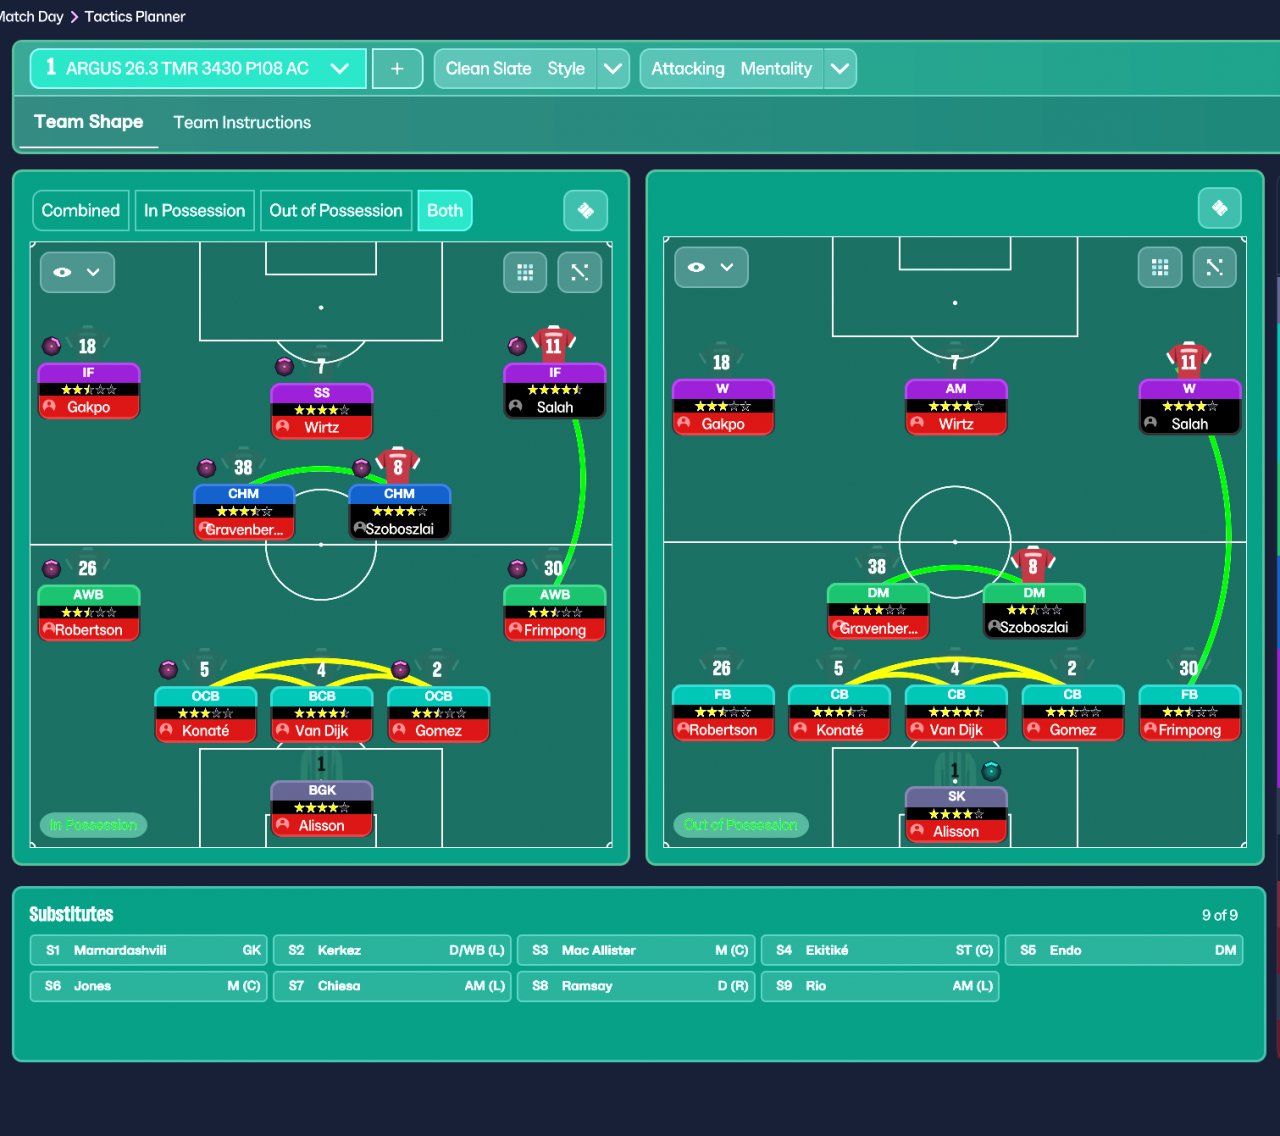The height and width of the screenshot is (1136, 1280).
Task: Select Wirtz's SS player card
Action: click(322, 411)
